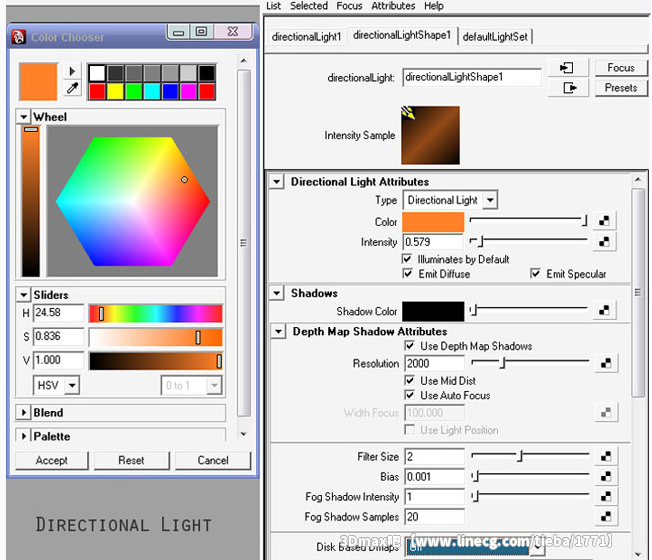Toggle Use Auto Focus checkbox

coord(410,395)
